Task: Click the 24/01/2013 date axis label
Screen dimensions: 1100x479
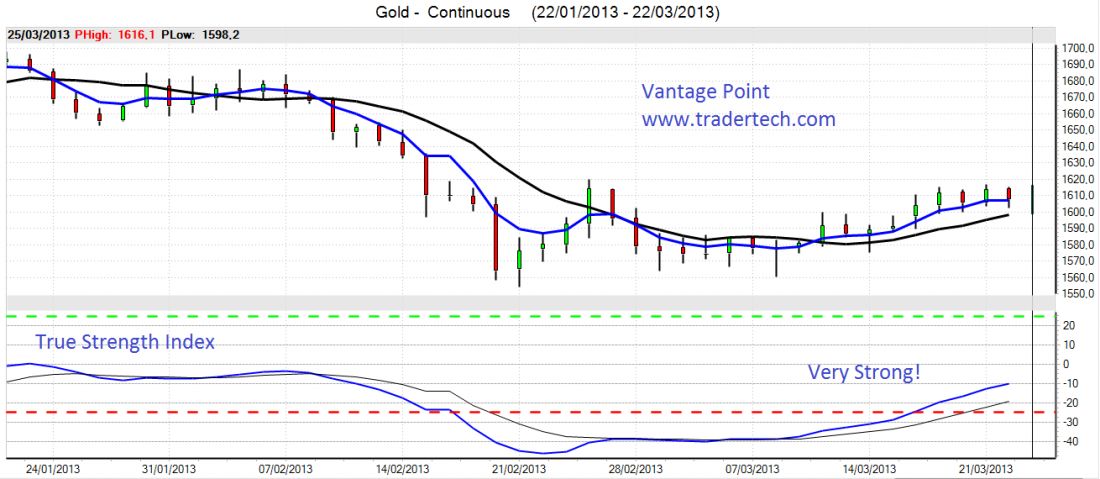Action: (53, 467)
